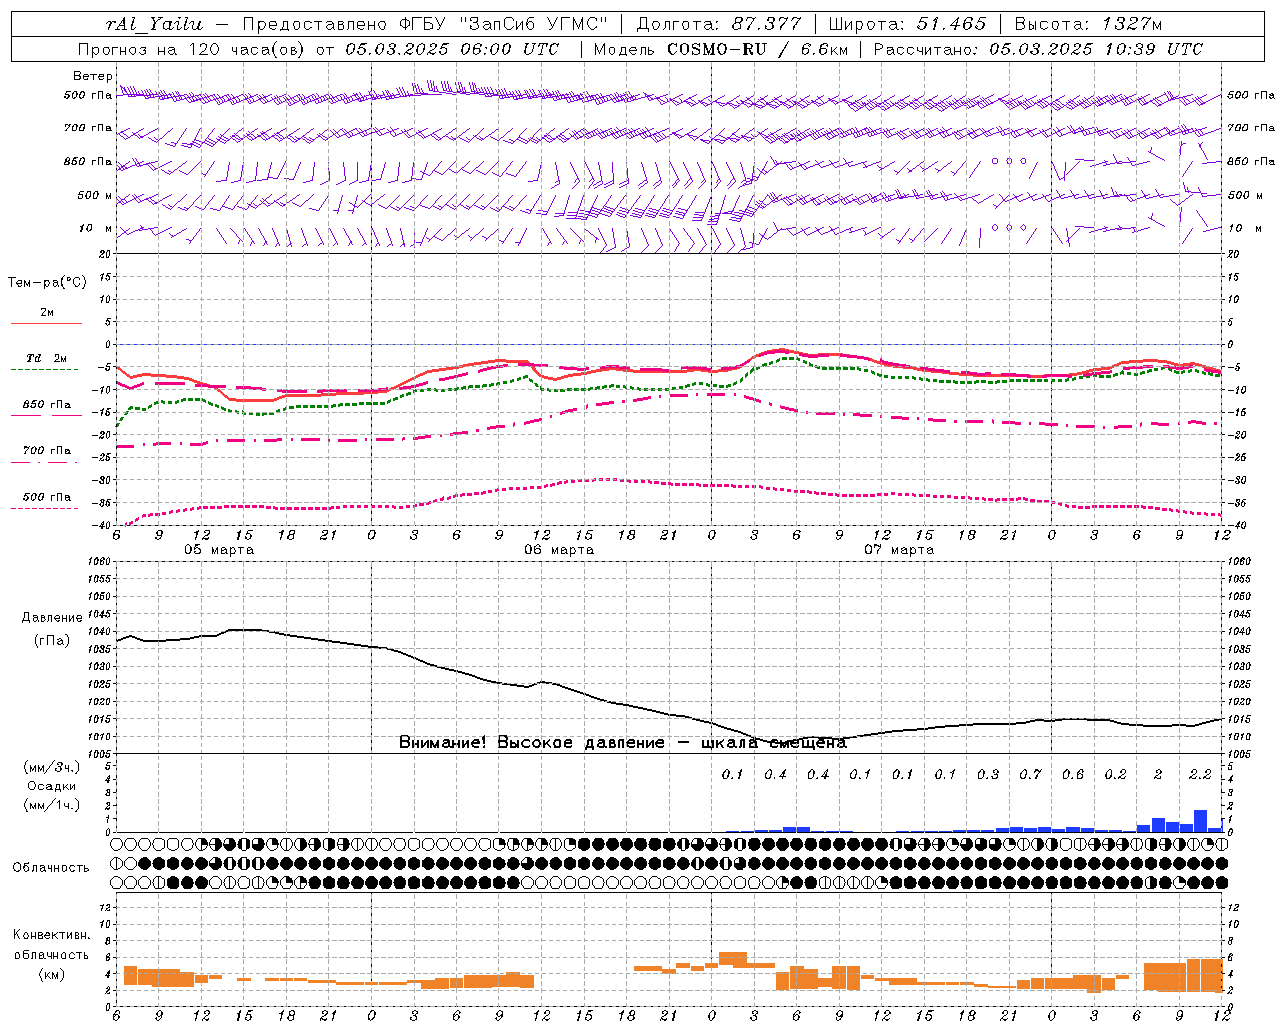1280x1024 pixels.
Task: Click the warning Внимание! Высокое давление — шкала смещена
Action: coord(622,742)
